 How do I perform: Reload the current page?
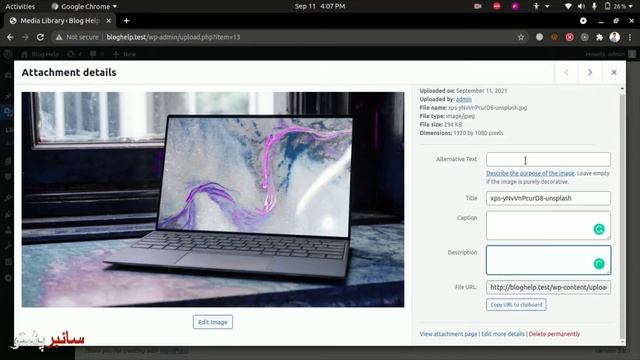coord(40,37)
